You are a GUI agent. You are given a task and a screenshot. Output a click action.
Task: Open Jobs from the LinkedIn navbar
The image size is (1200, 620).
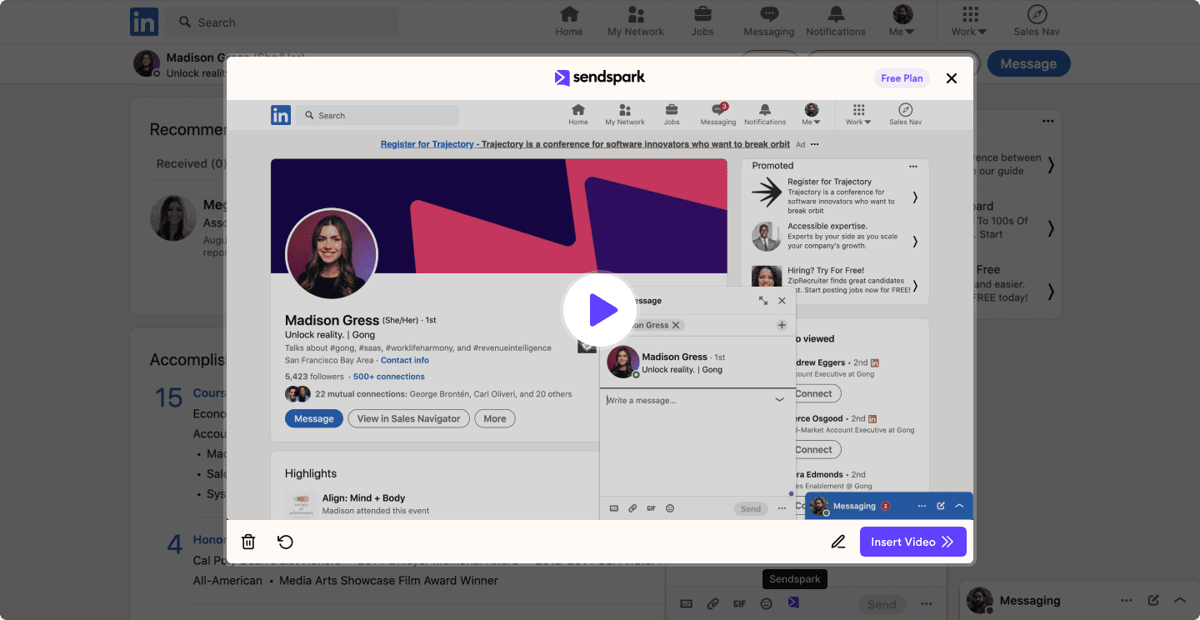(702, 21)
